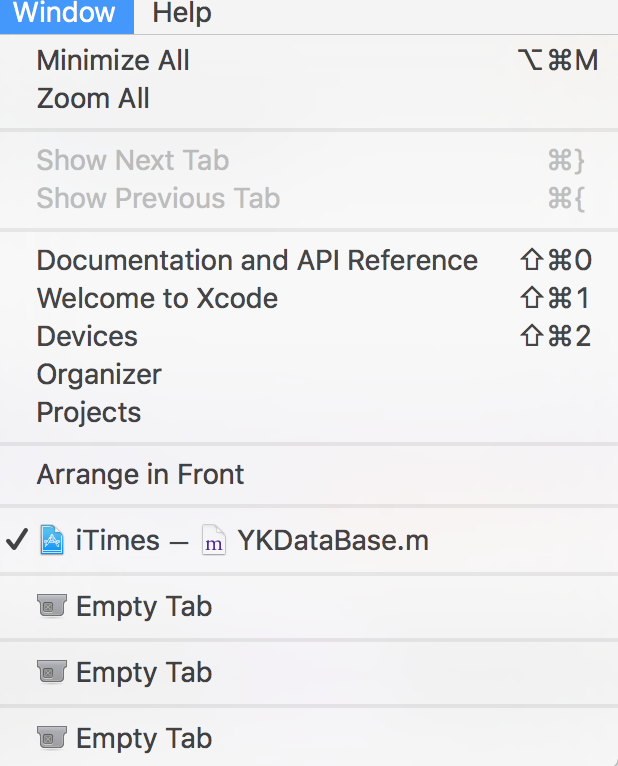Choose Zoom All
This screenshot has height=766, width=618.
tap(93, 99)
